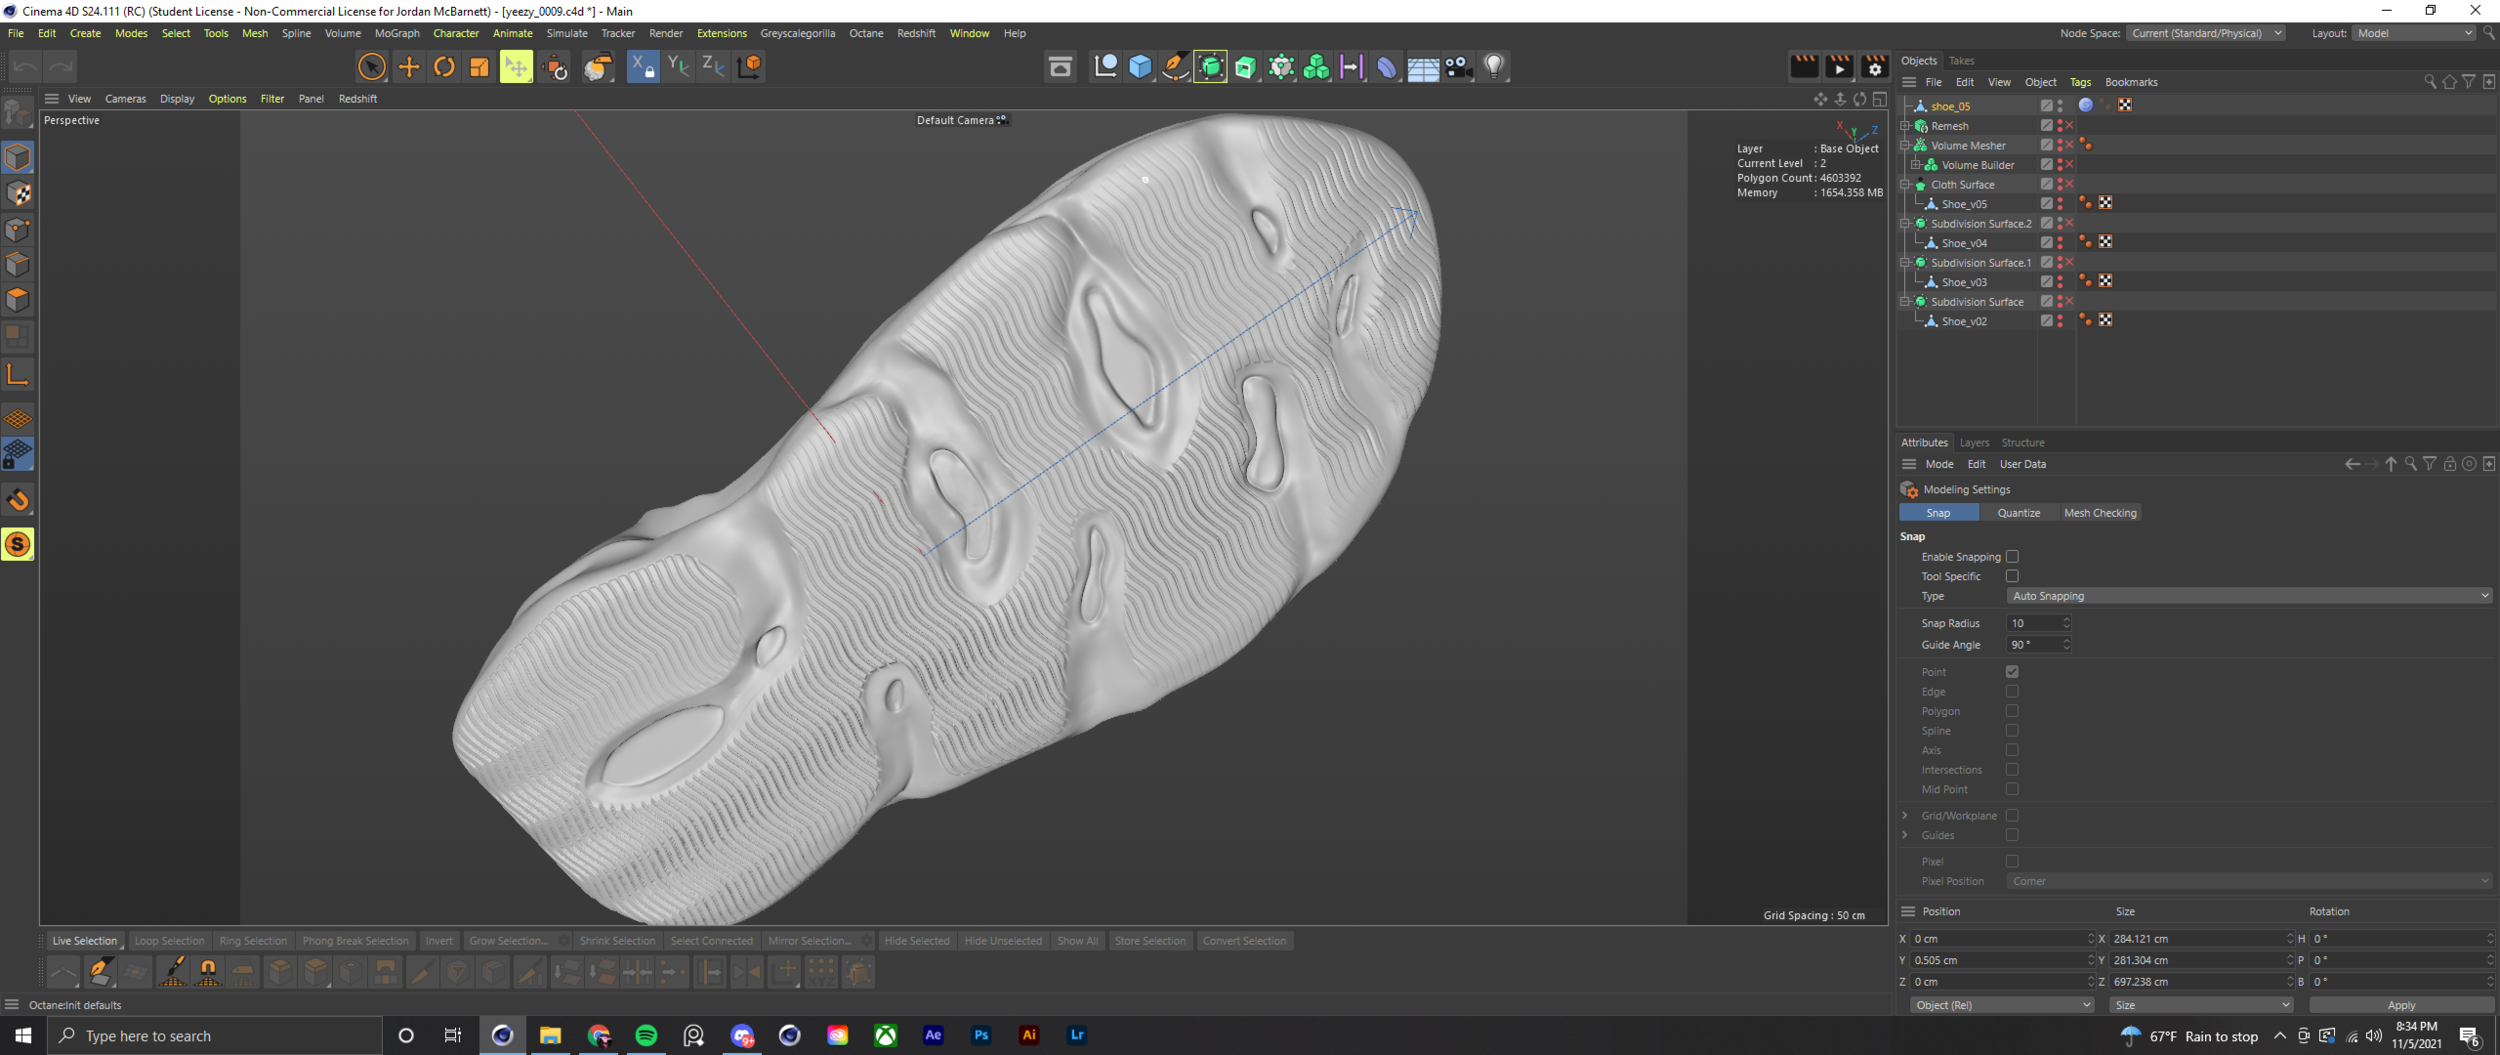Add a Light object
This screenshot has width=2500, height=1055.
1494,67
